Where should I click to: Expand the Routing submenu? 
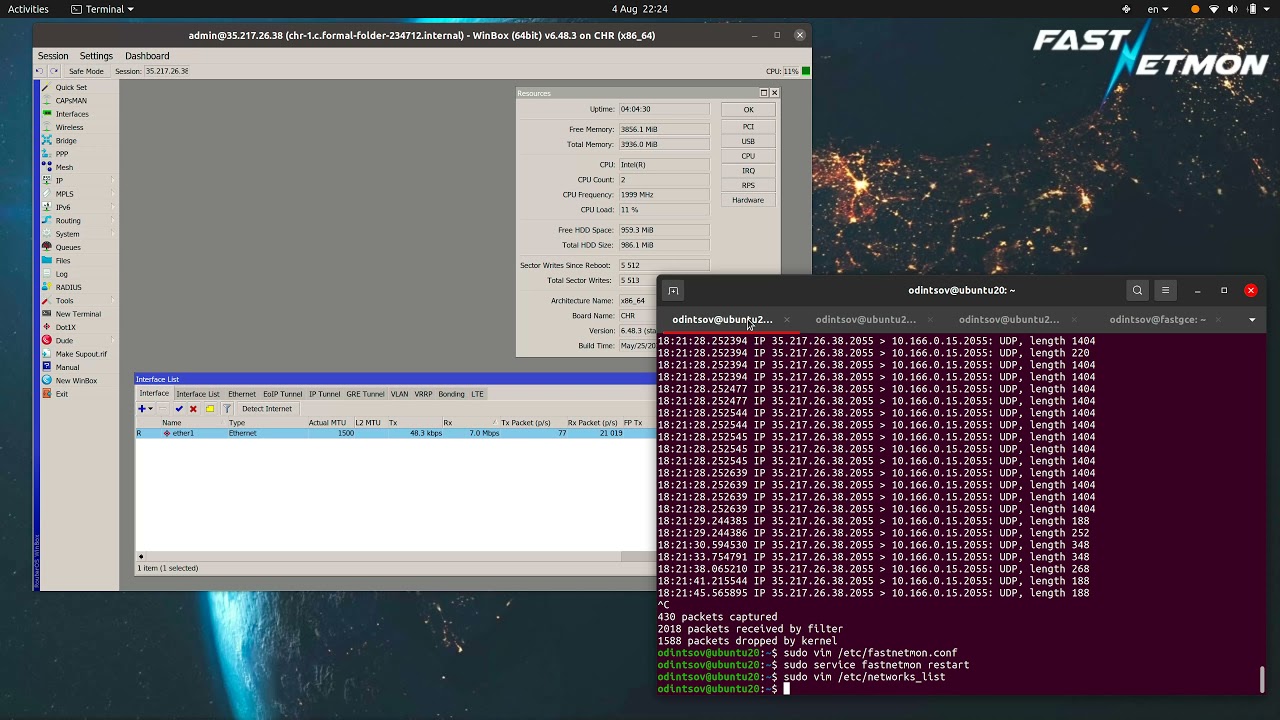pyautogui.click(x=79, y=221)
